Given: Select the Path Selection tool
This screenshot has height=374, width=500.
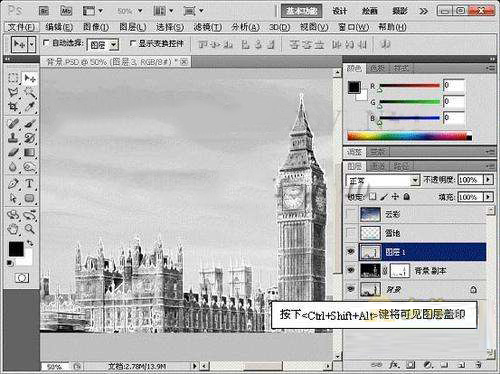Looking at the screenshot, I should 13,198.
